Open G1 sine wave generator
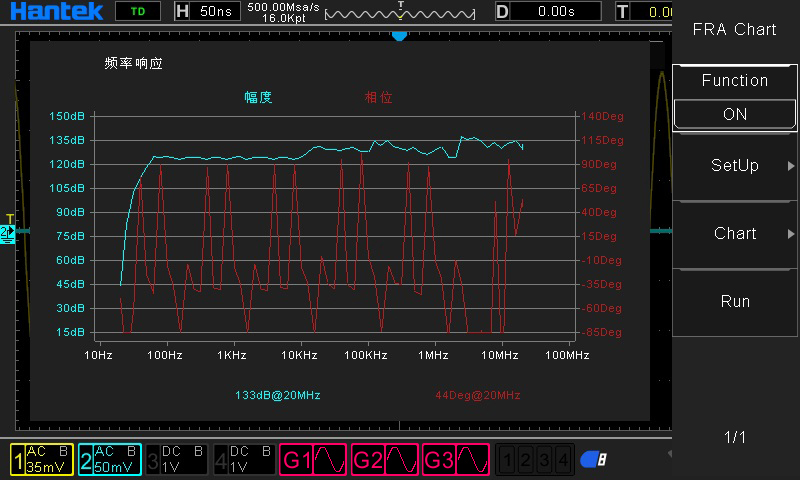The image size is (800, 480). pyautogui.click(x=313, y=459)
